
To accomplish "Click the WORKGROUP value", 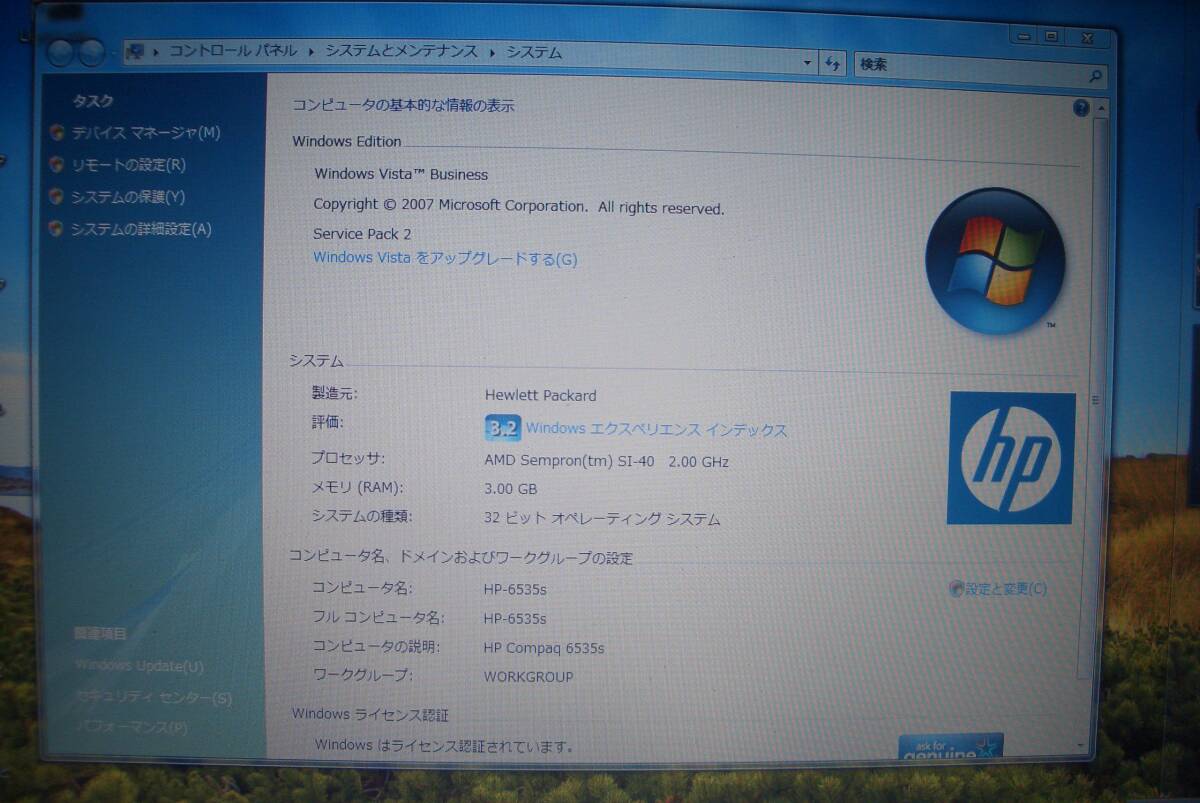I will 528,677.
